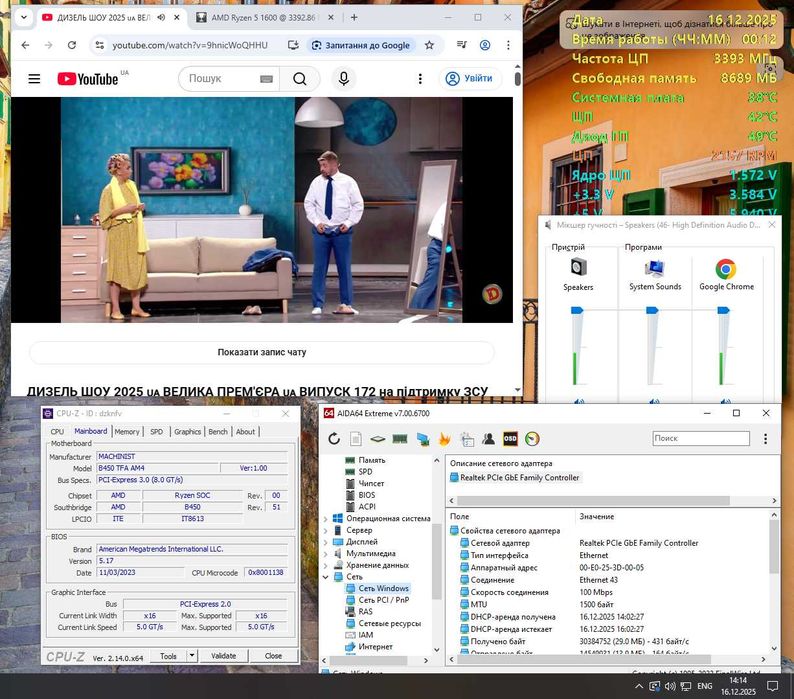Click the YouTube search magnifier button

[300, 79]
